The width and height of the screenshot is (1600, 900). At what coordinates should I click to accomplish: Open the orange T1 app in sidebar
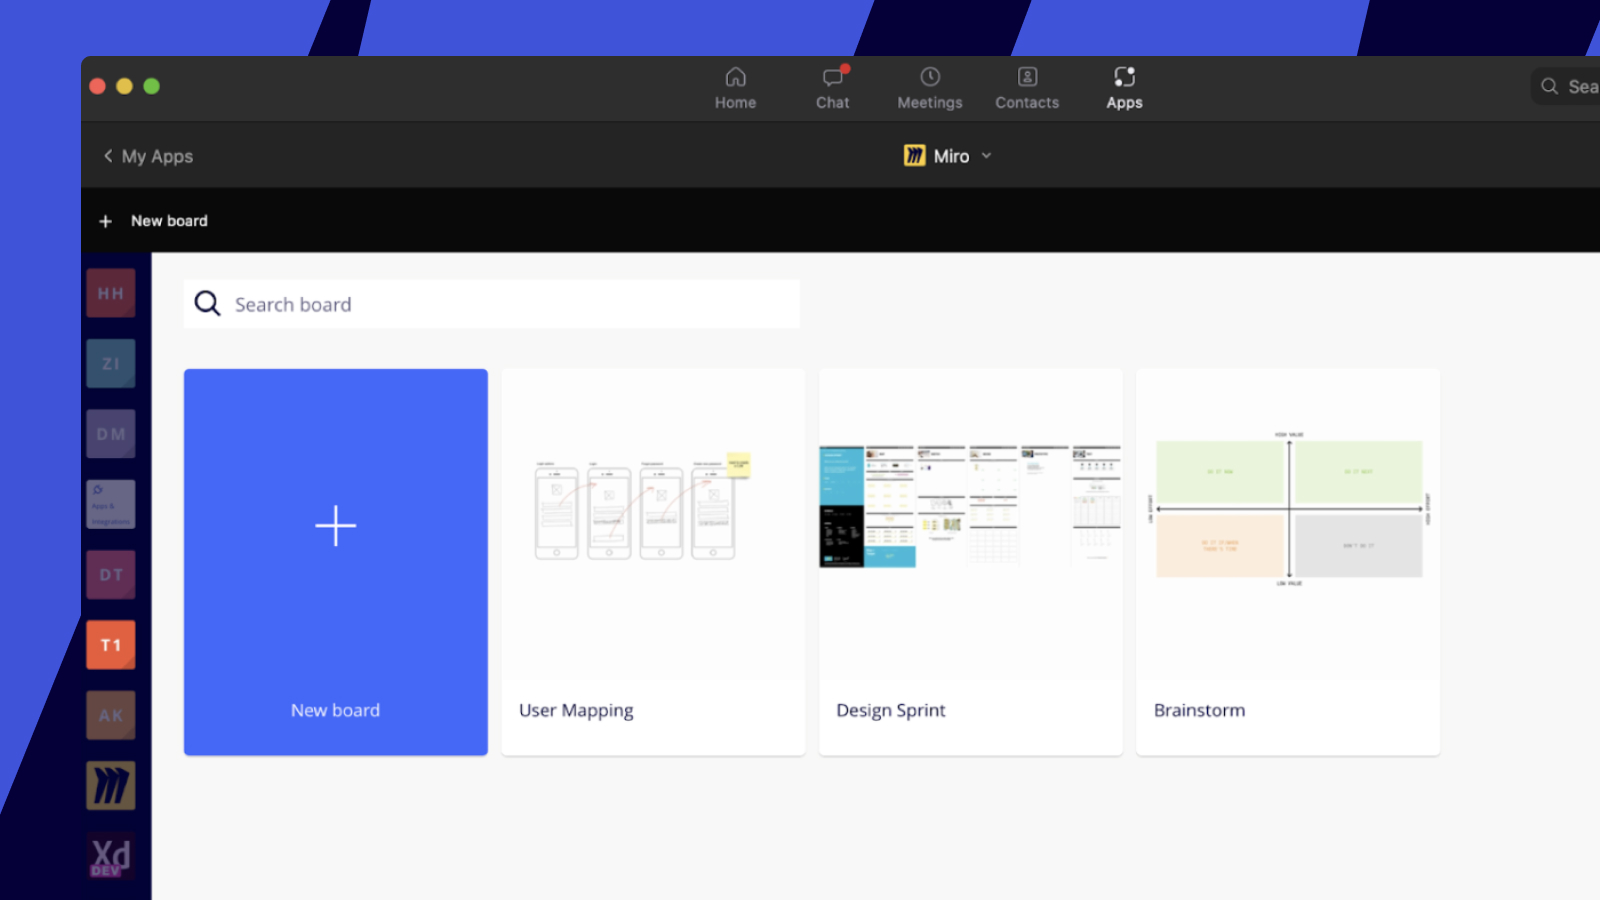pyautogui.click(x=110, y=644)
